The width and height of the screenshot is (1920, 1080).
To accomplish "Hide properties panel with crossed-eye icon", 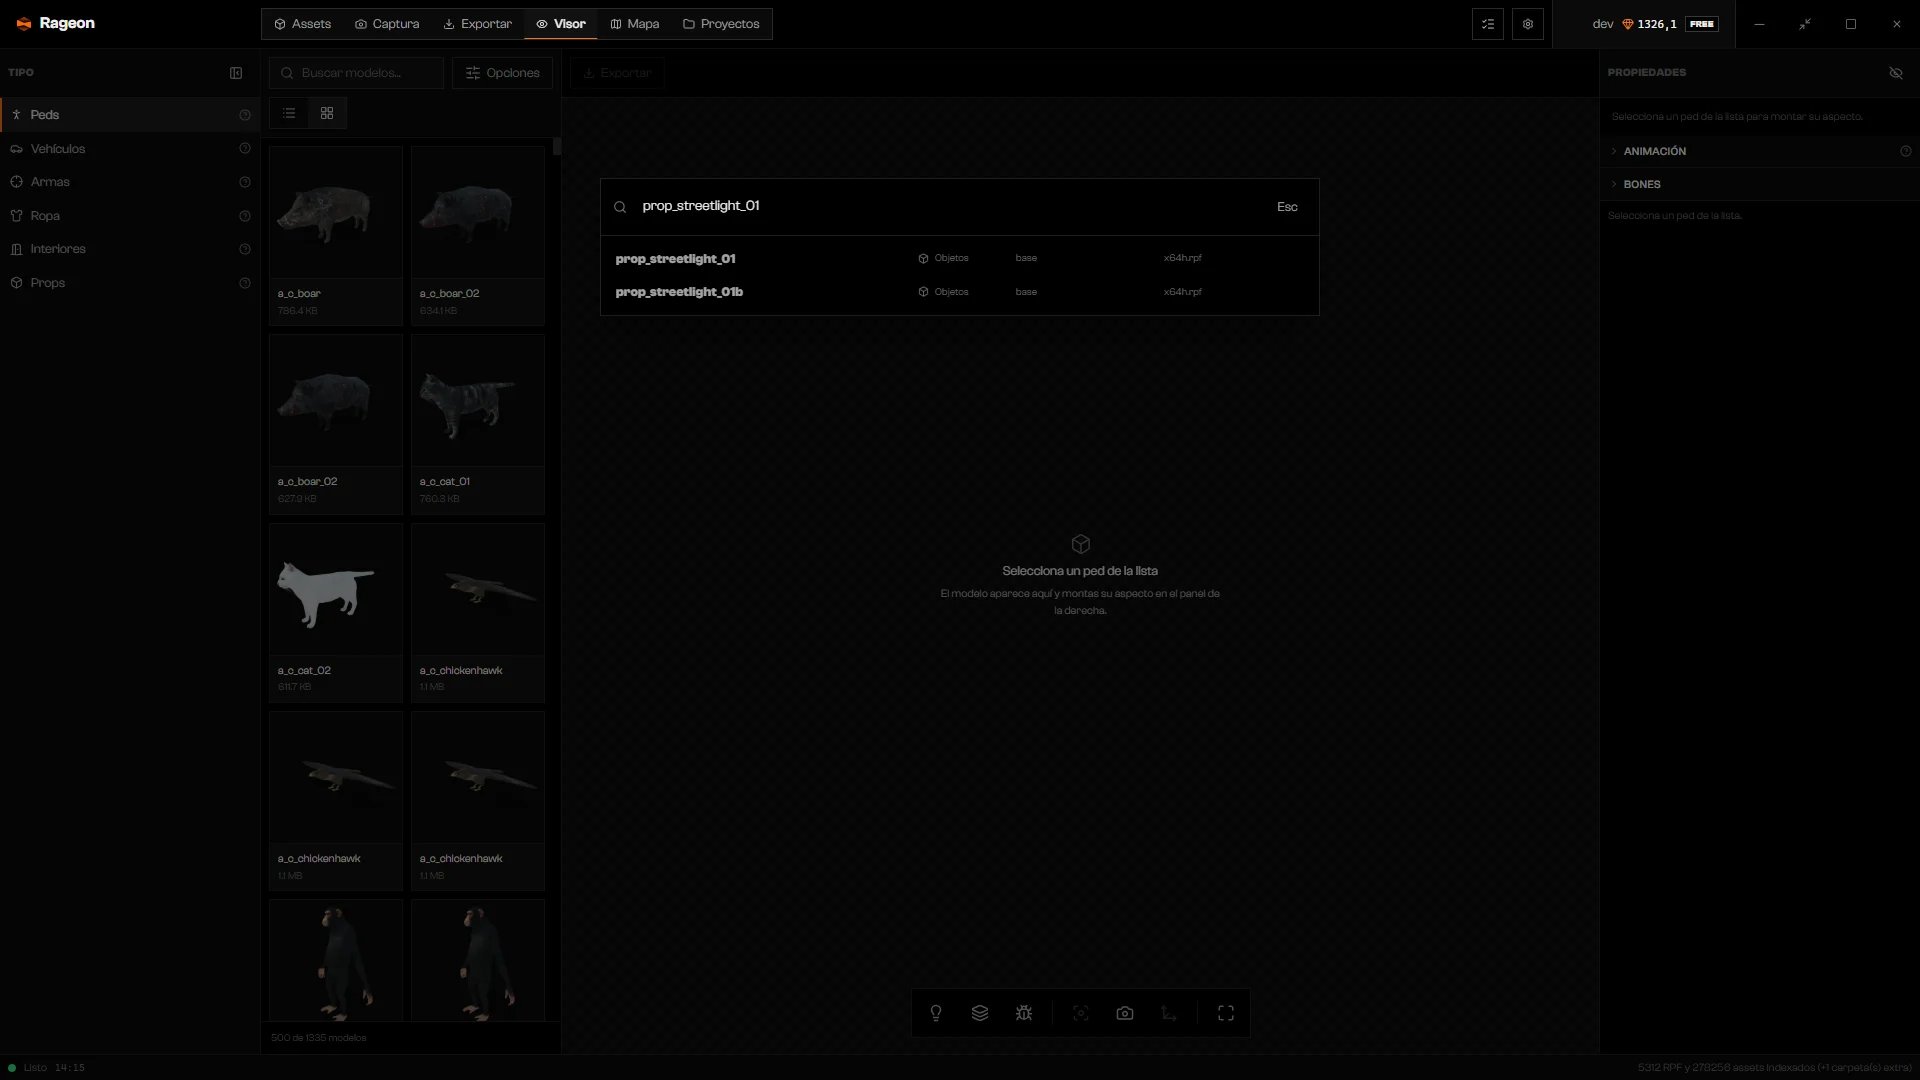I will pyautogui.click(x=1896, y=73).
